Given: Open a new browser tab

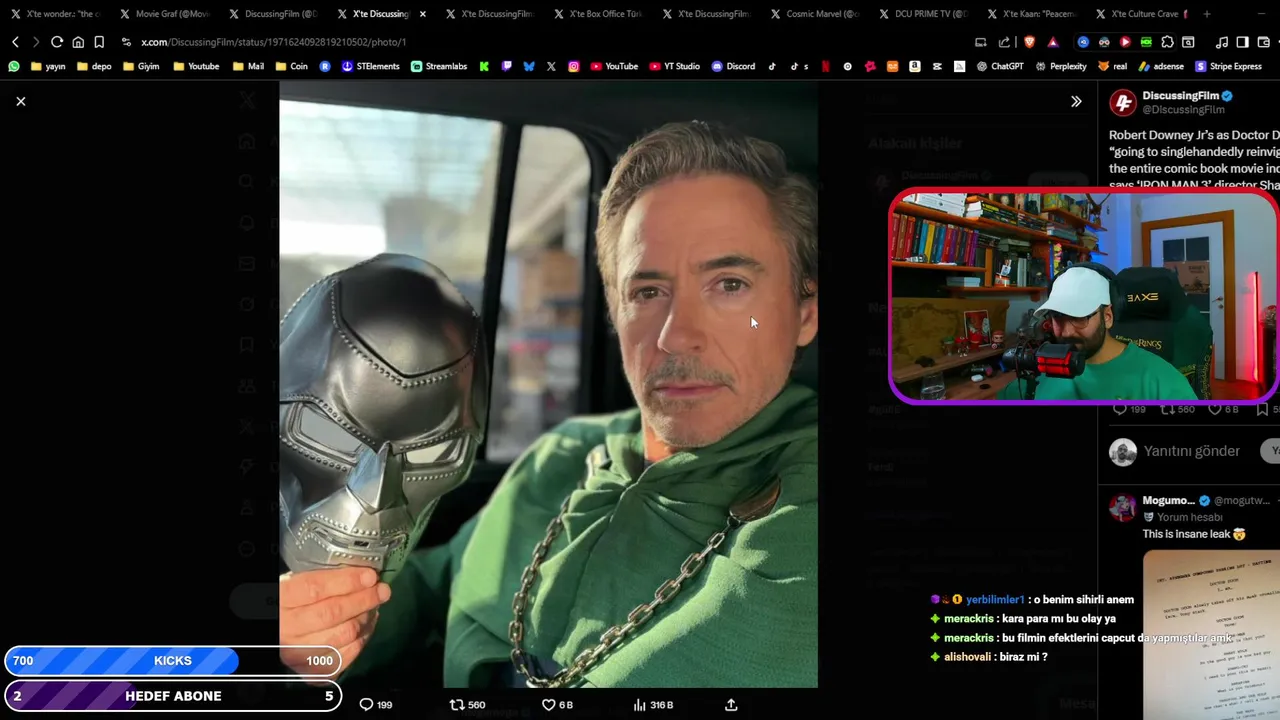Looking at the screenshot, I should coord(1207,14).
